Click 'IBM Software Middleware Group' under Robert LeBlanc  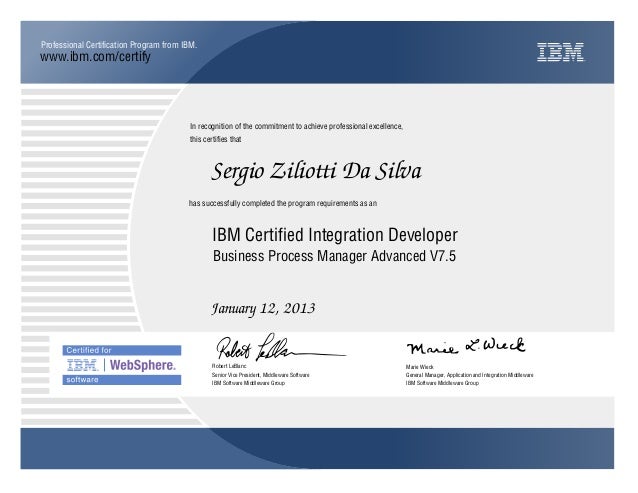[248, 383]
